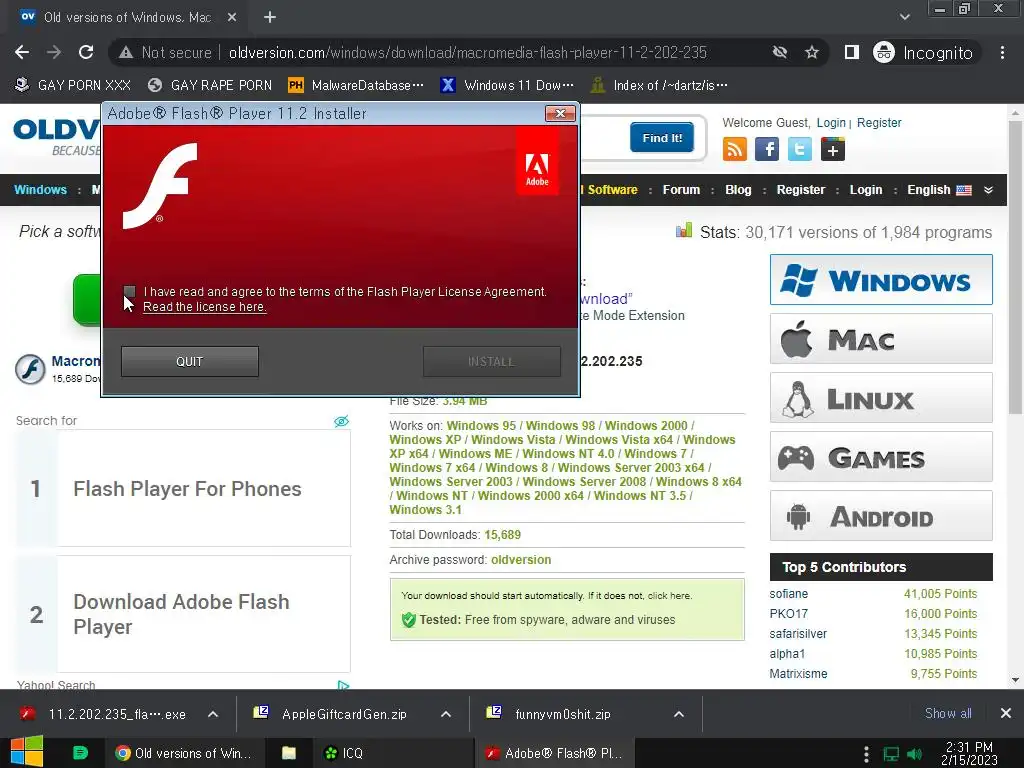Image resolution: width=1024 pixels, height=768 pixels.
Task: Open Blog in the site nav bar
Action: (x=738, y=190)
